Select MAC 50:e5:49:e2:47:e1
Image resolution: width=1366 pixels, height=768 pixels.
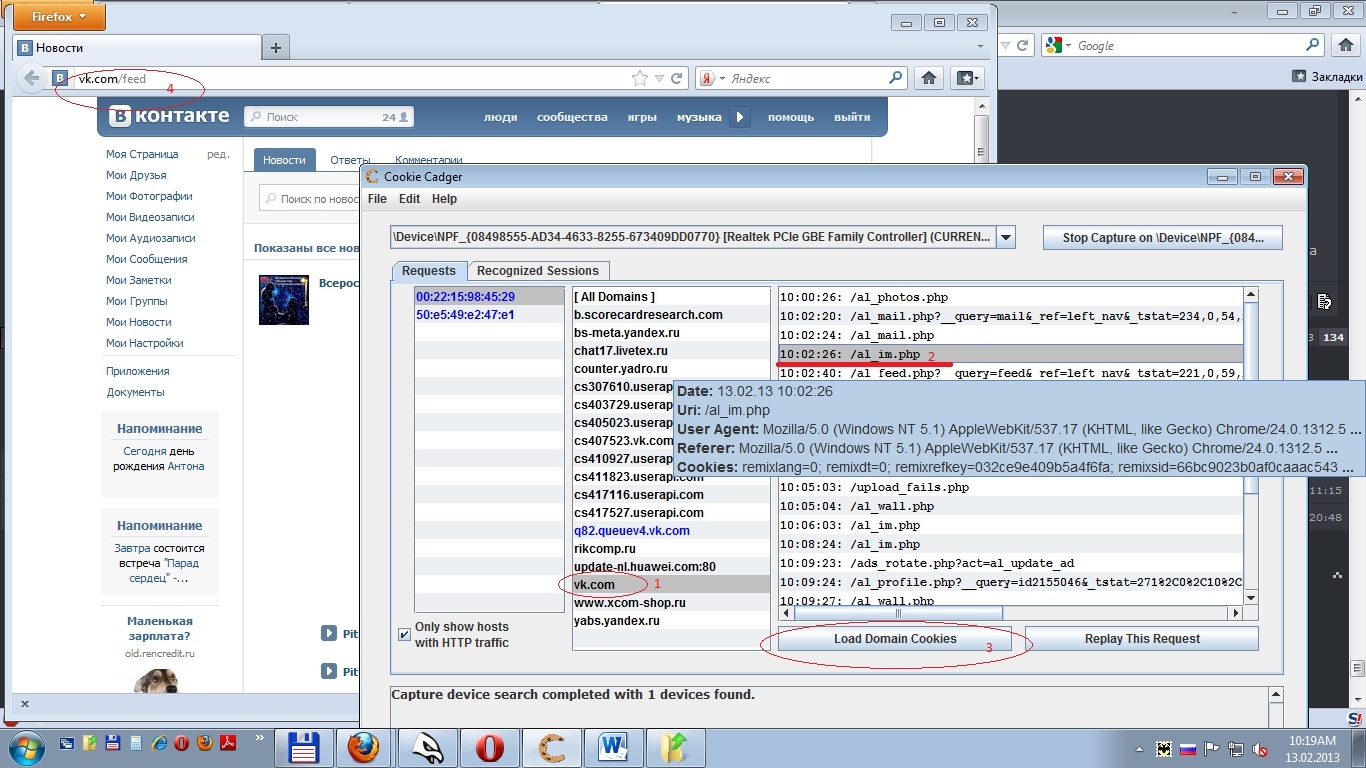(x=490, y=315)
